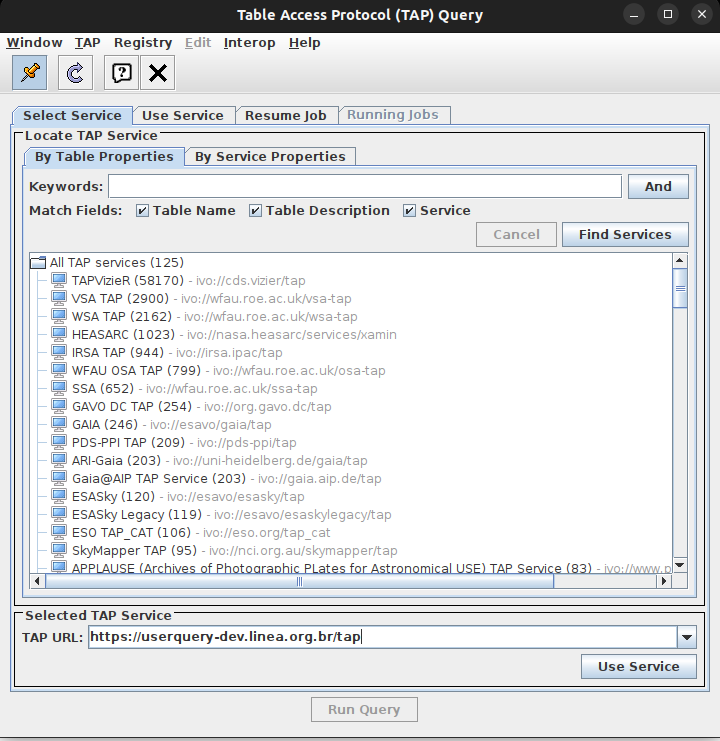Toggle the Table Name checkbox
This screenshot has height=741, width=720.
[143, 211]
